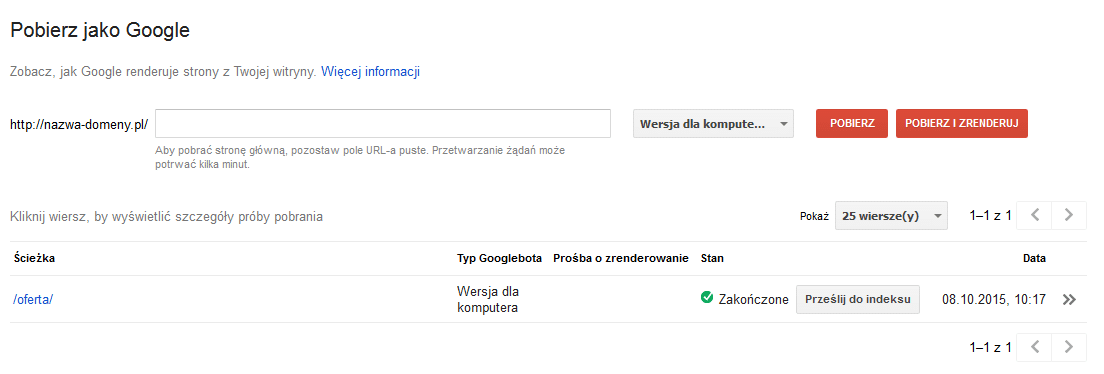Go to next page using top pagination arrow
1104x374 pixels.
[1069, 216]
